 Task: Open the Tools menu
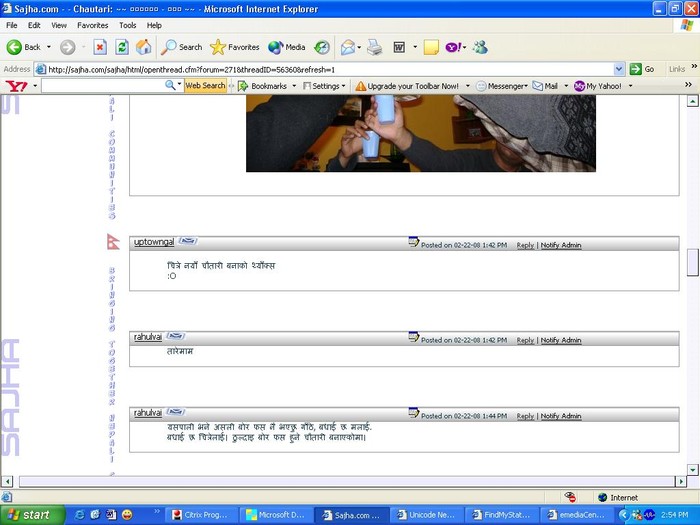point(128,25)
